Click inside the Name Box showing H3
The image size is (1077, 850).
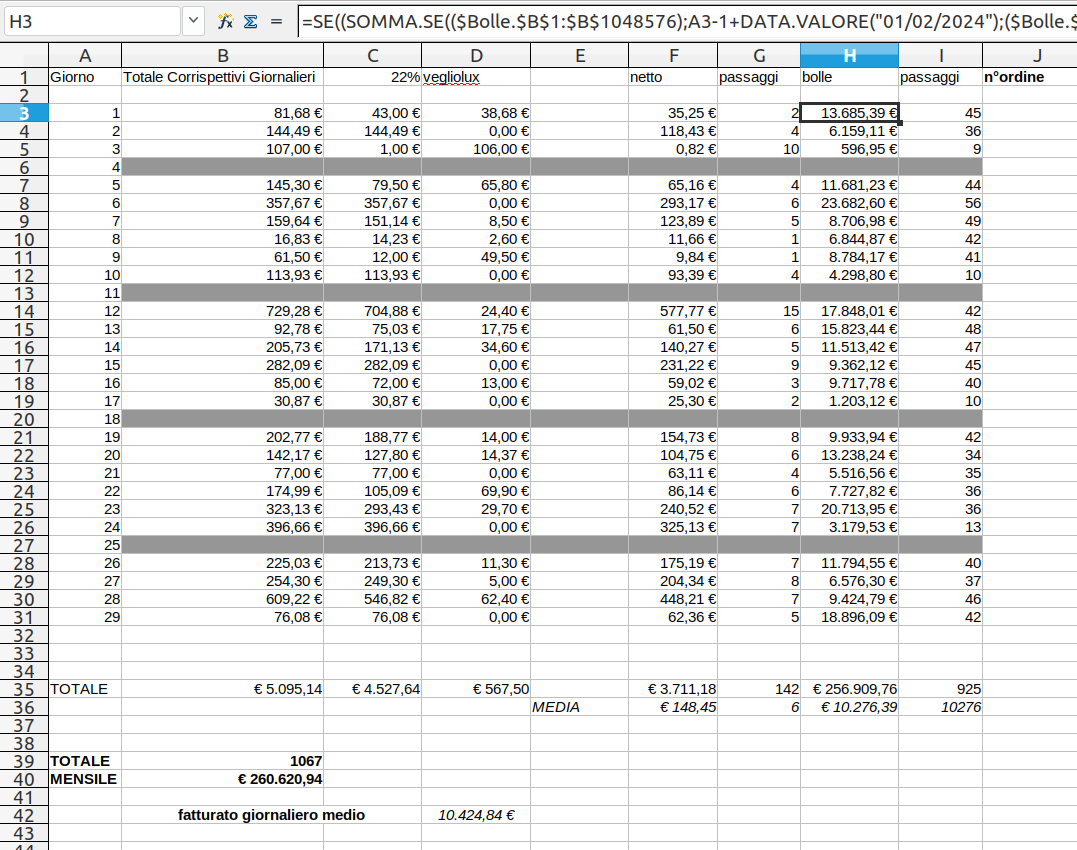90,21
